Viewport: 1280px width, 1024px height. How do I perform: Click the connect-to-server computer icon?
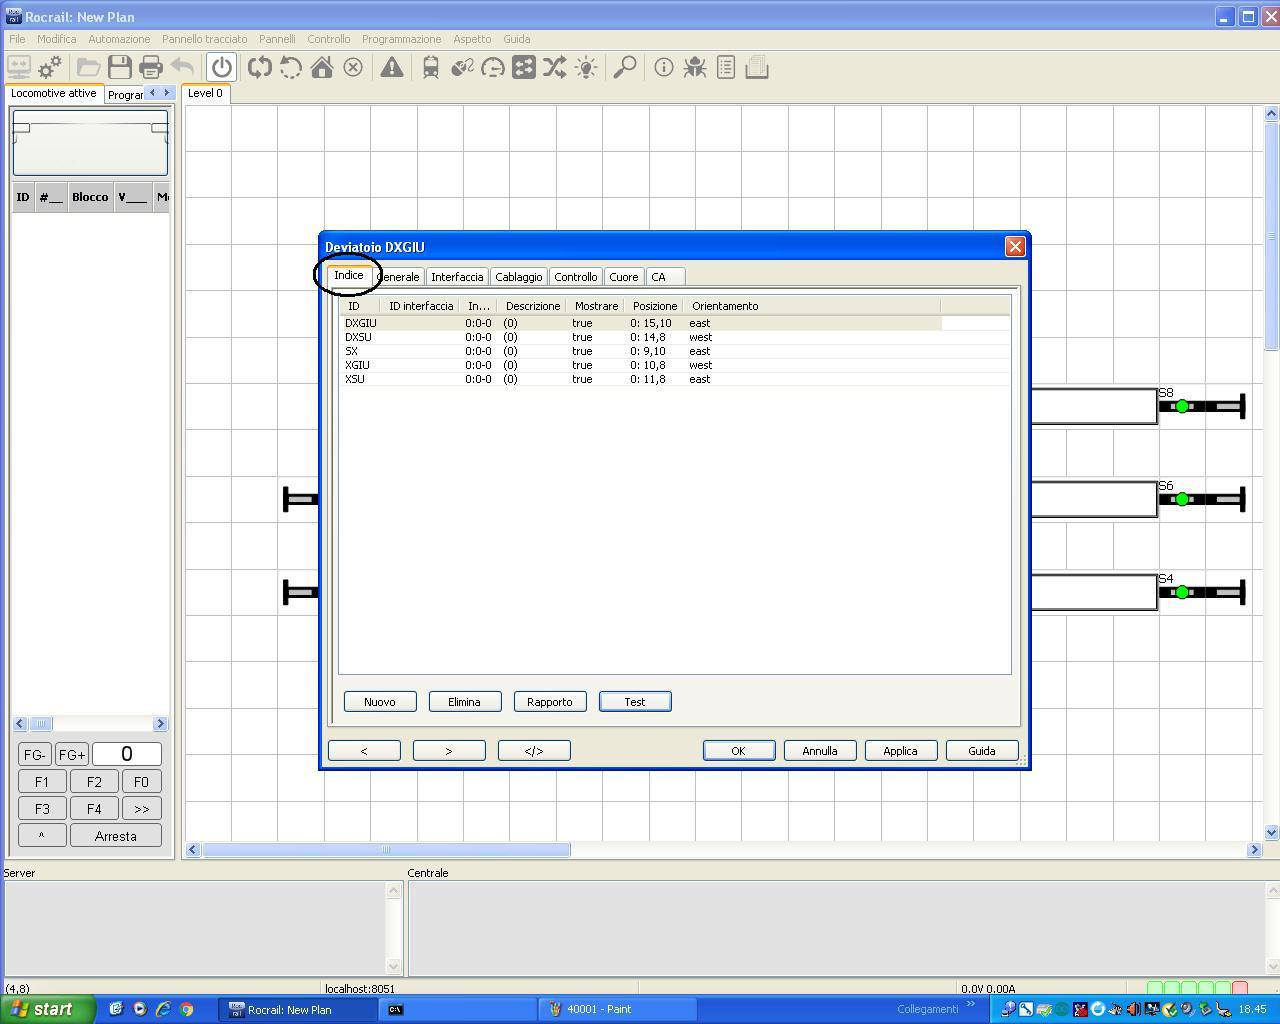(x=18, y=68)
